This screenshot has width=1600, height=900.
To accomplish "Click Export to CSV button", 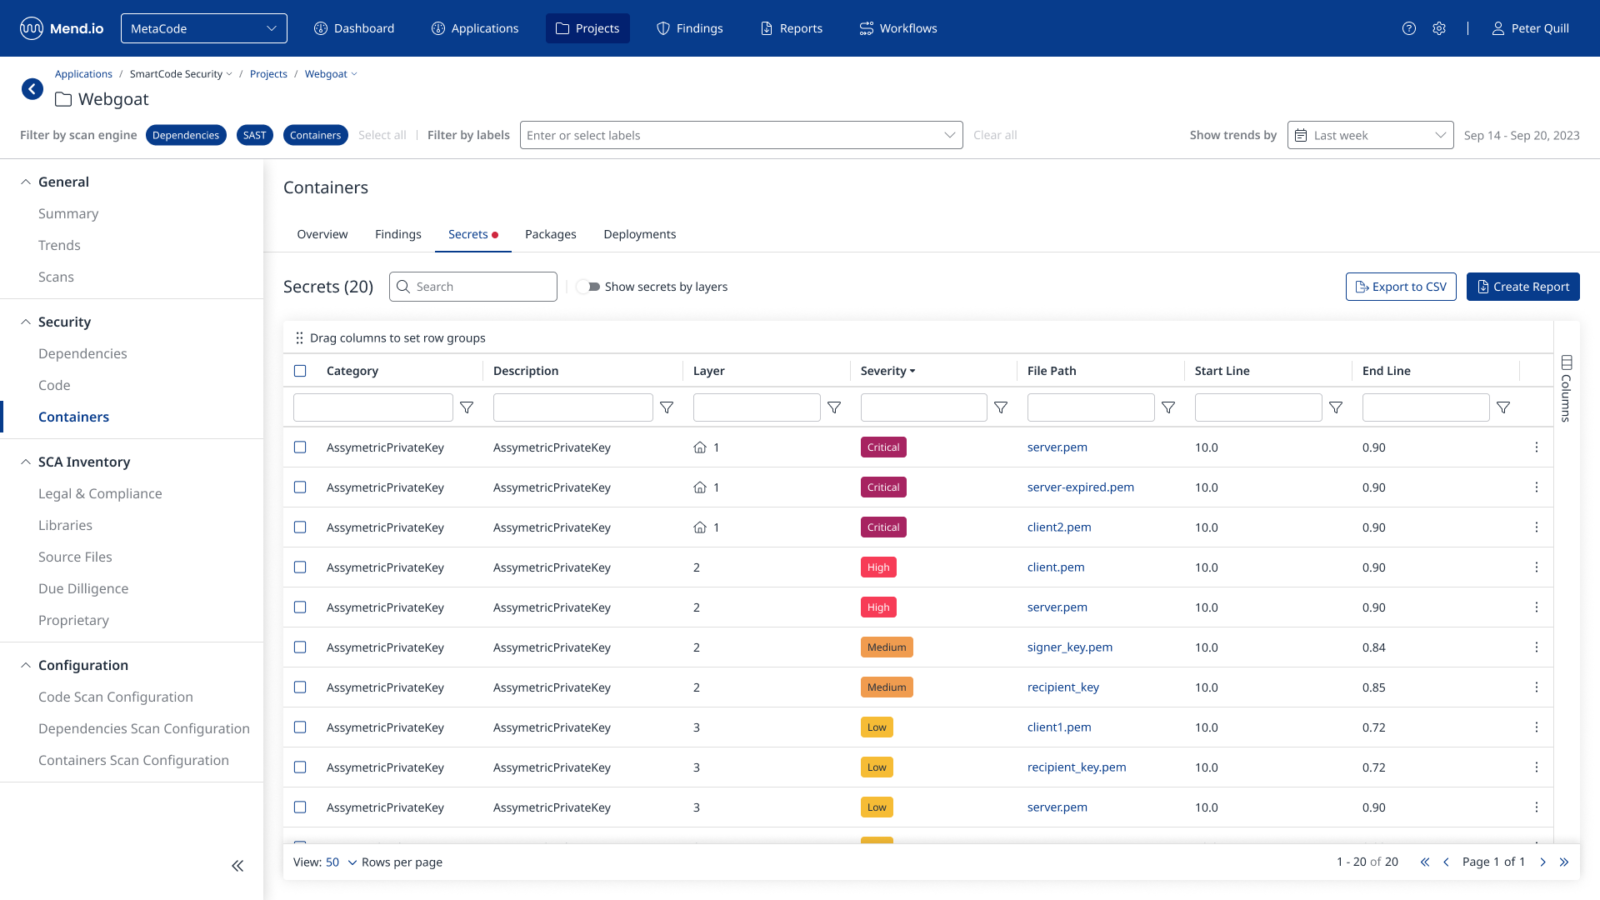I will pyautogui.click(x=1401, y=287).
